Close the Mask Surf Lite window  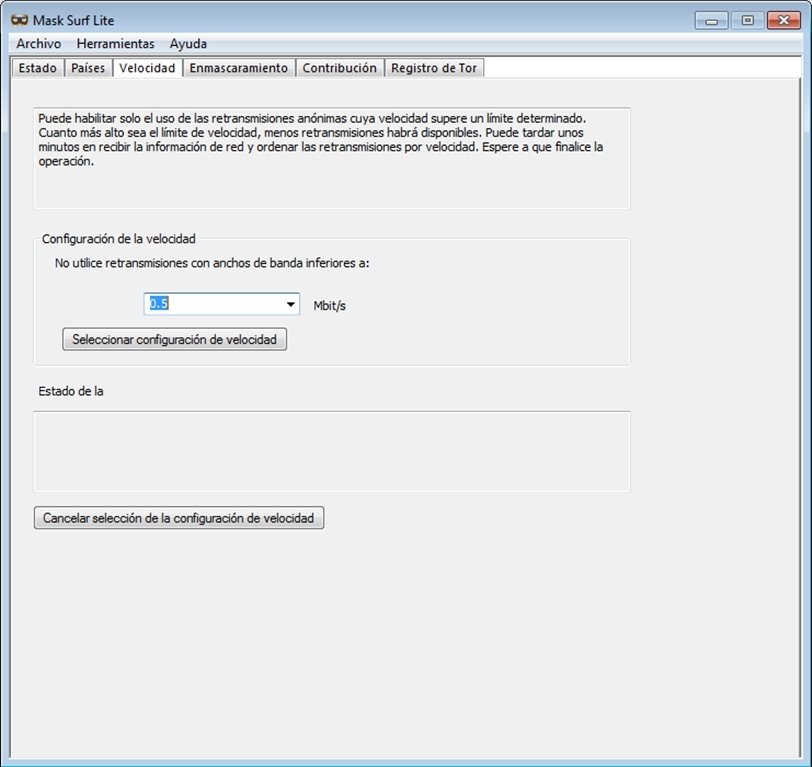pos(784,21)
